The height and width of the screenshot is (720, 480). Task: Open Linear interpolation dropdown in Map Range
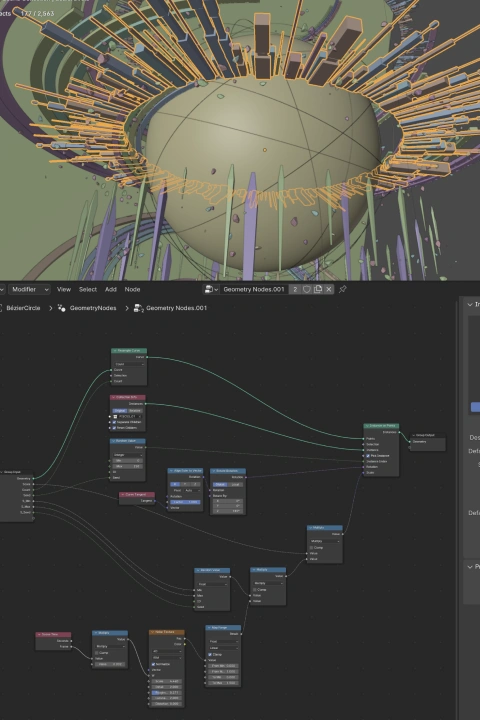[223, 648]
